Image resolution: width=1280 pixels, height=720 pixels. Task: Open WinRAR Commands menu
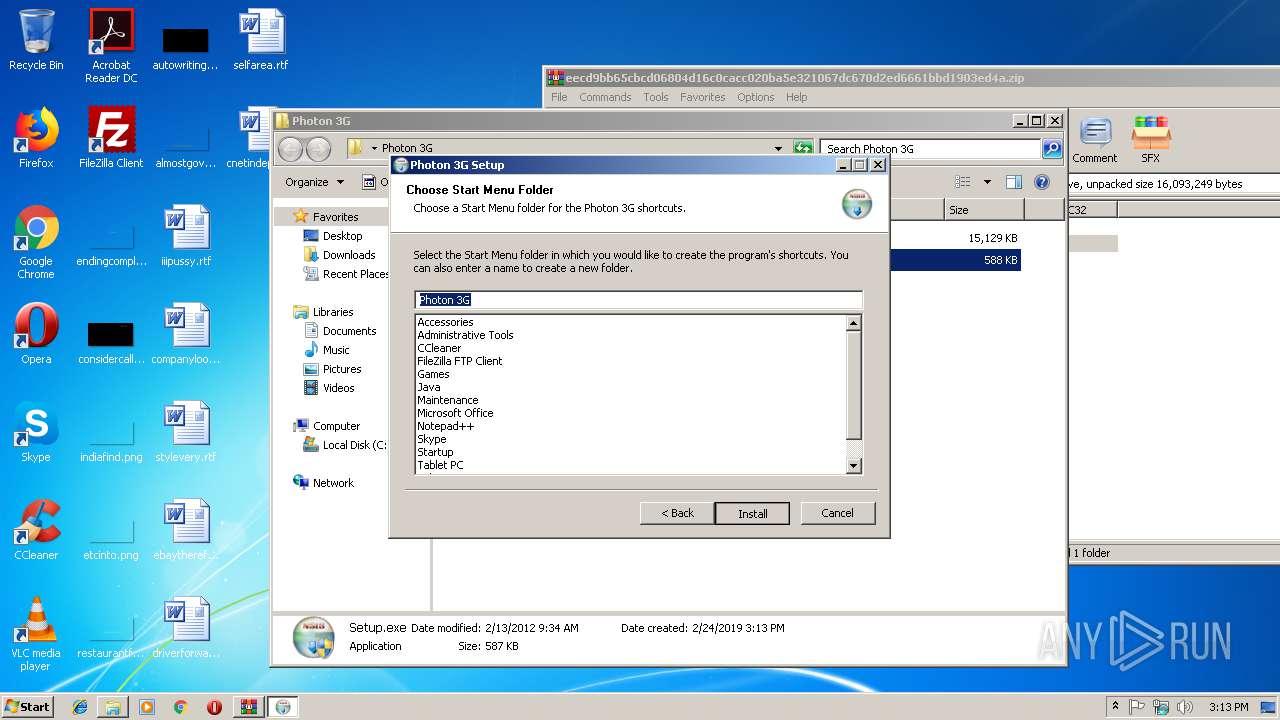pos(605,97)
